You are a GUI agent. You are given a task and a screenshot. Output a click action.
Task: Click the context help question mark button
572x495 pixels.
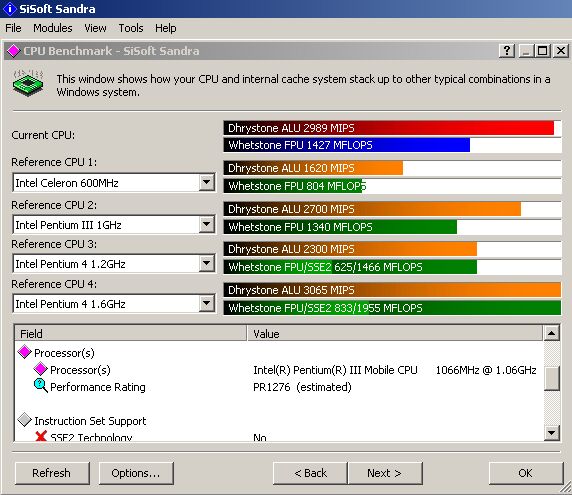pyautogui.click(x=507, y=51)
